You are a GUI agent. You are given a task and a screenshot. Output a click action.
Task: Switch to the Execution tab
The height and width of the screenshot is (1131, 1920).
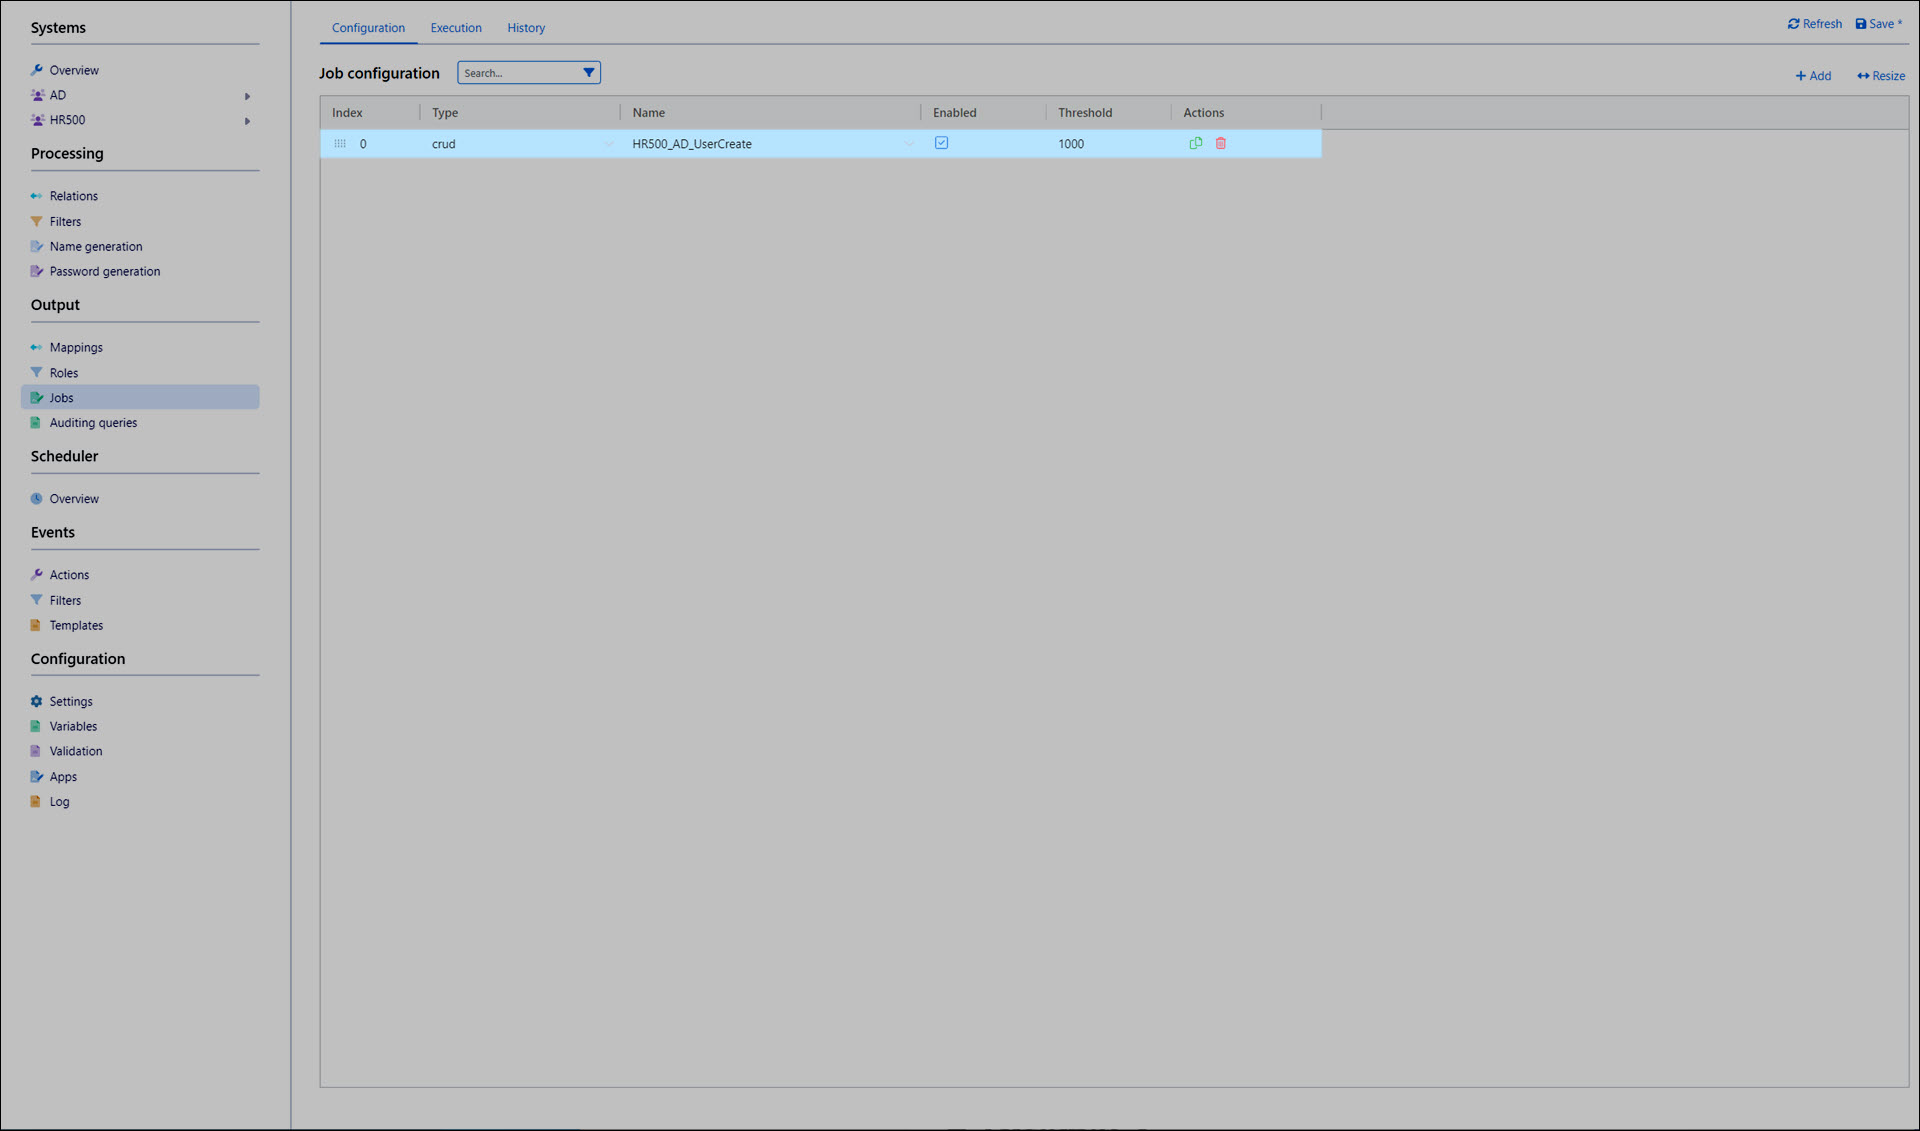(456, 28)
